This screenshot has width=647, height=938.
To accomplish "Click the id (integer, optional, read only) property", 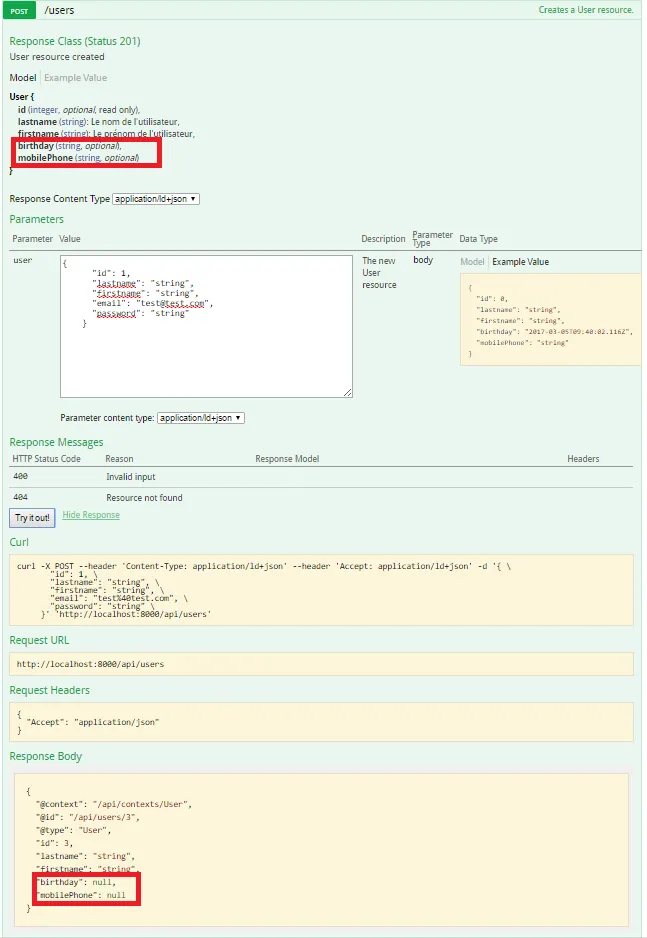I will point(78,110).
